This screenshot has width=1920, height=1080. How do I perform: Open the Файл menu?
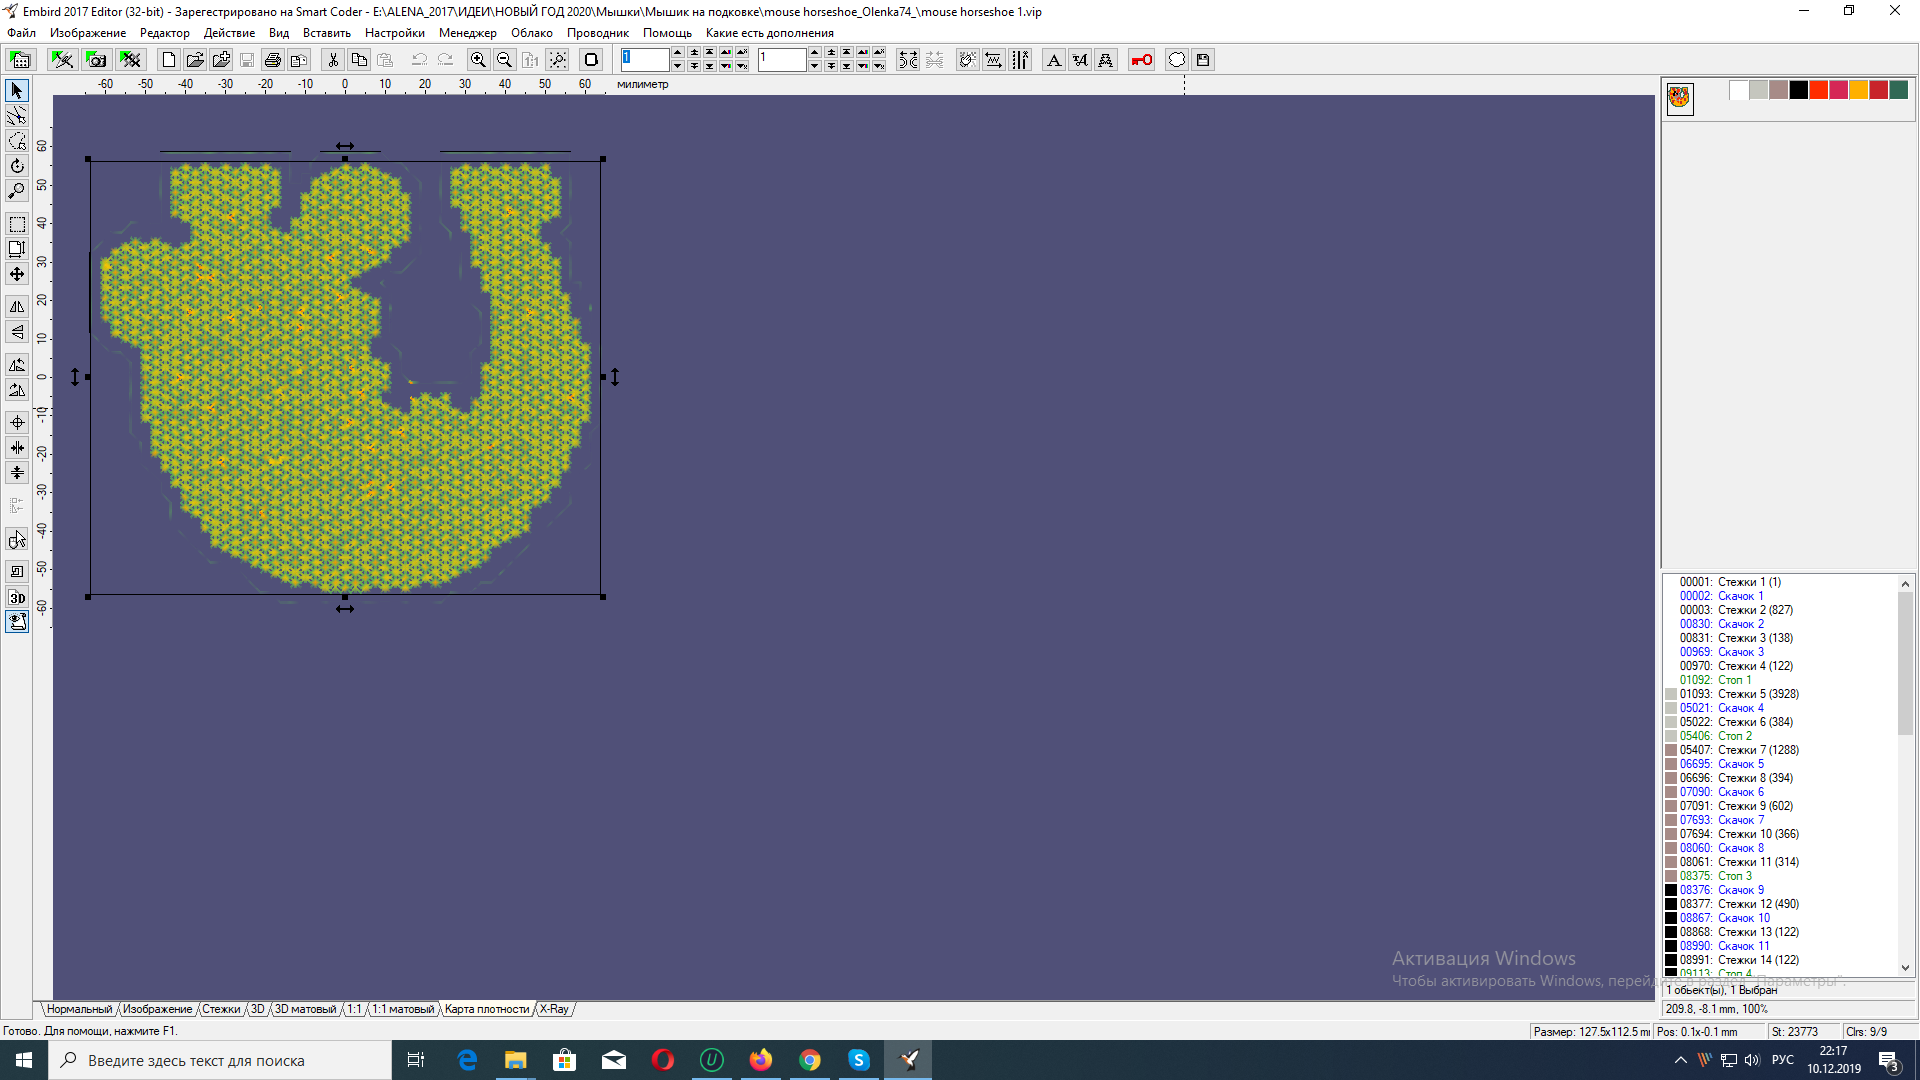21,33
